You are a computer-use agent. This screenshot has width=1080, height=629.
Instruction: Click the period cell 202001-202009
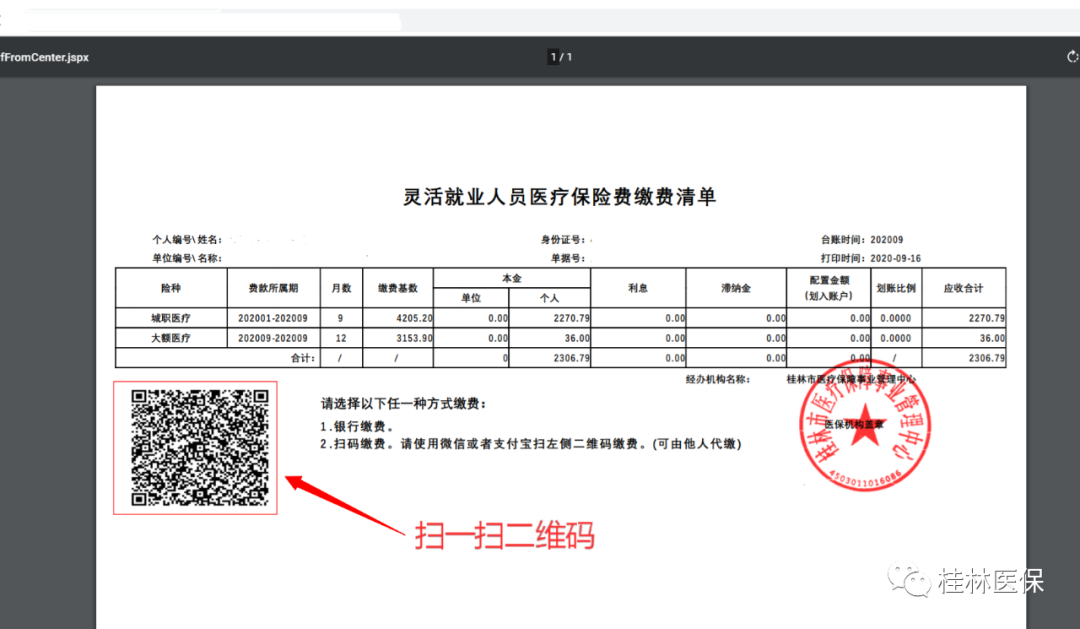pyautogui.click(x=273, y=318)
